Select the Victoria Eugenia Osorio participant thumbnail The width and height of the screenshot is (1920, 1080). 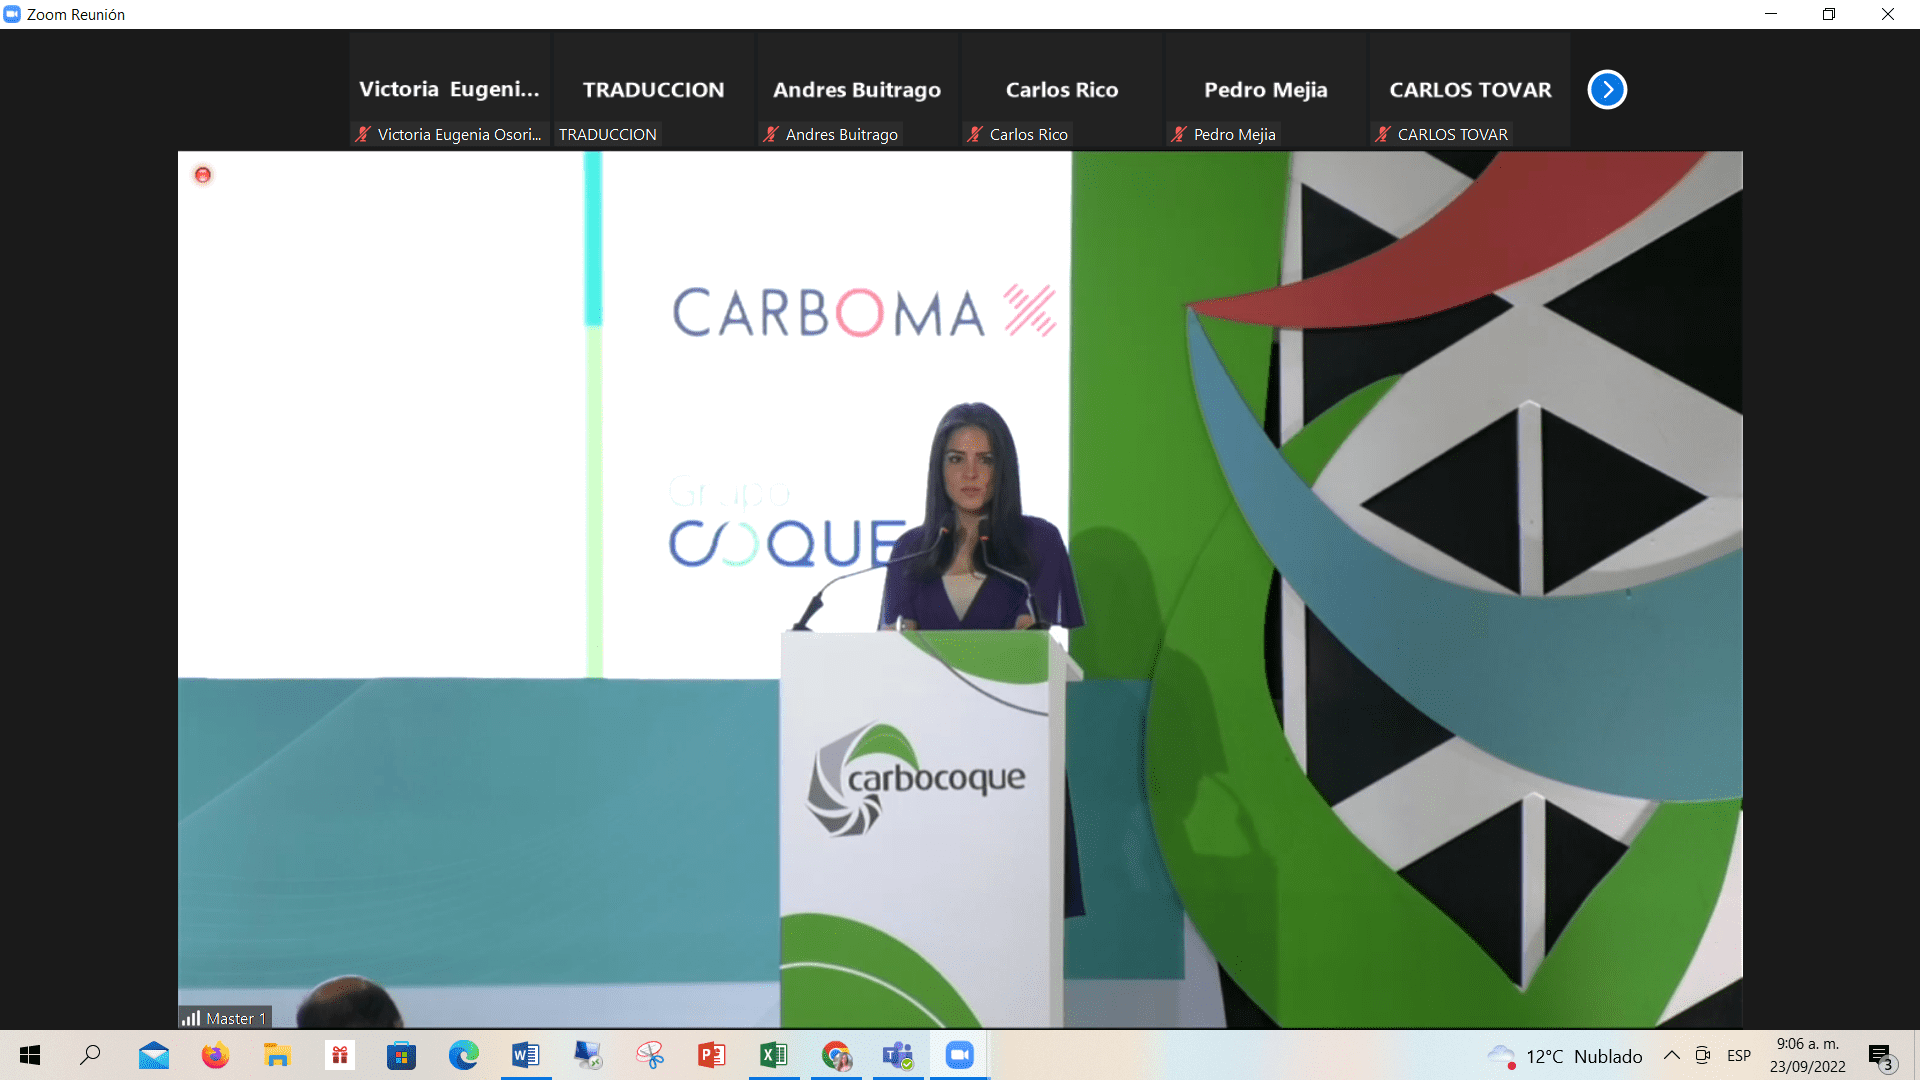point(449,90)
